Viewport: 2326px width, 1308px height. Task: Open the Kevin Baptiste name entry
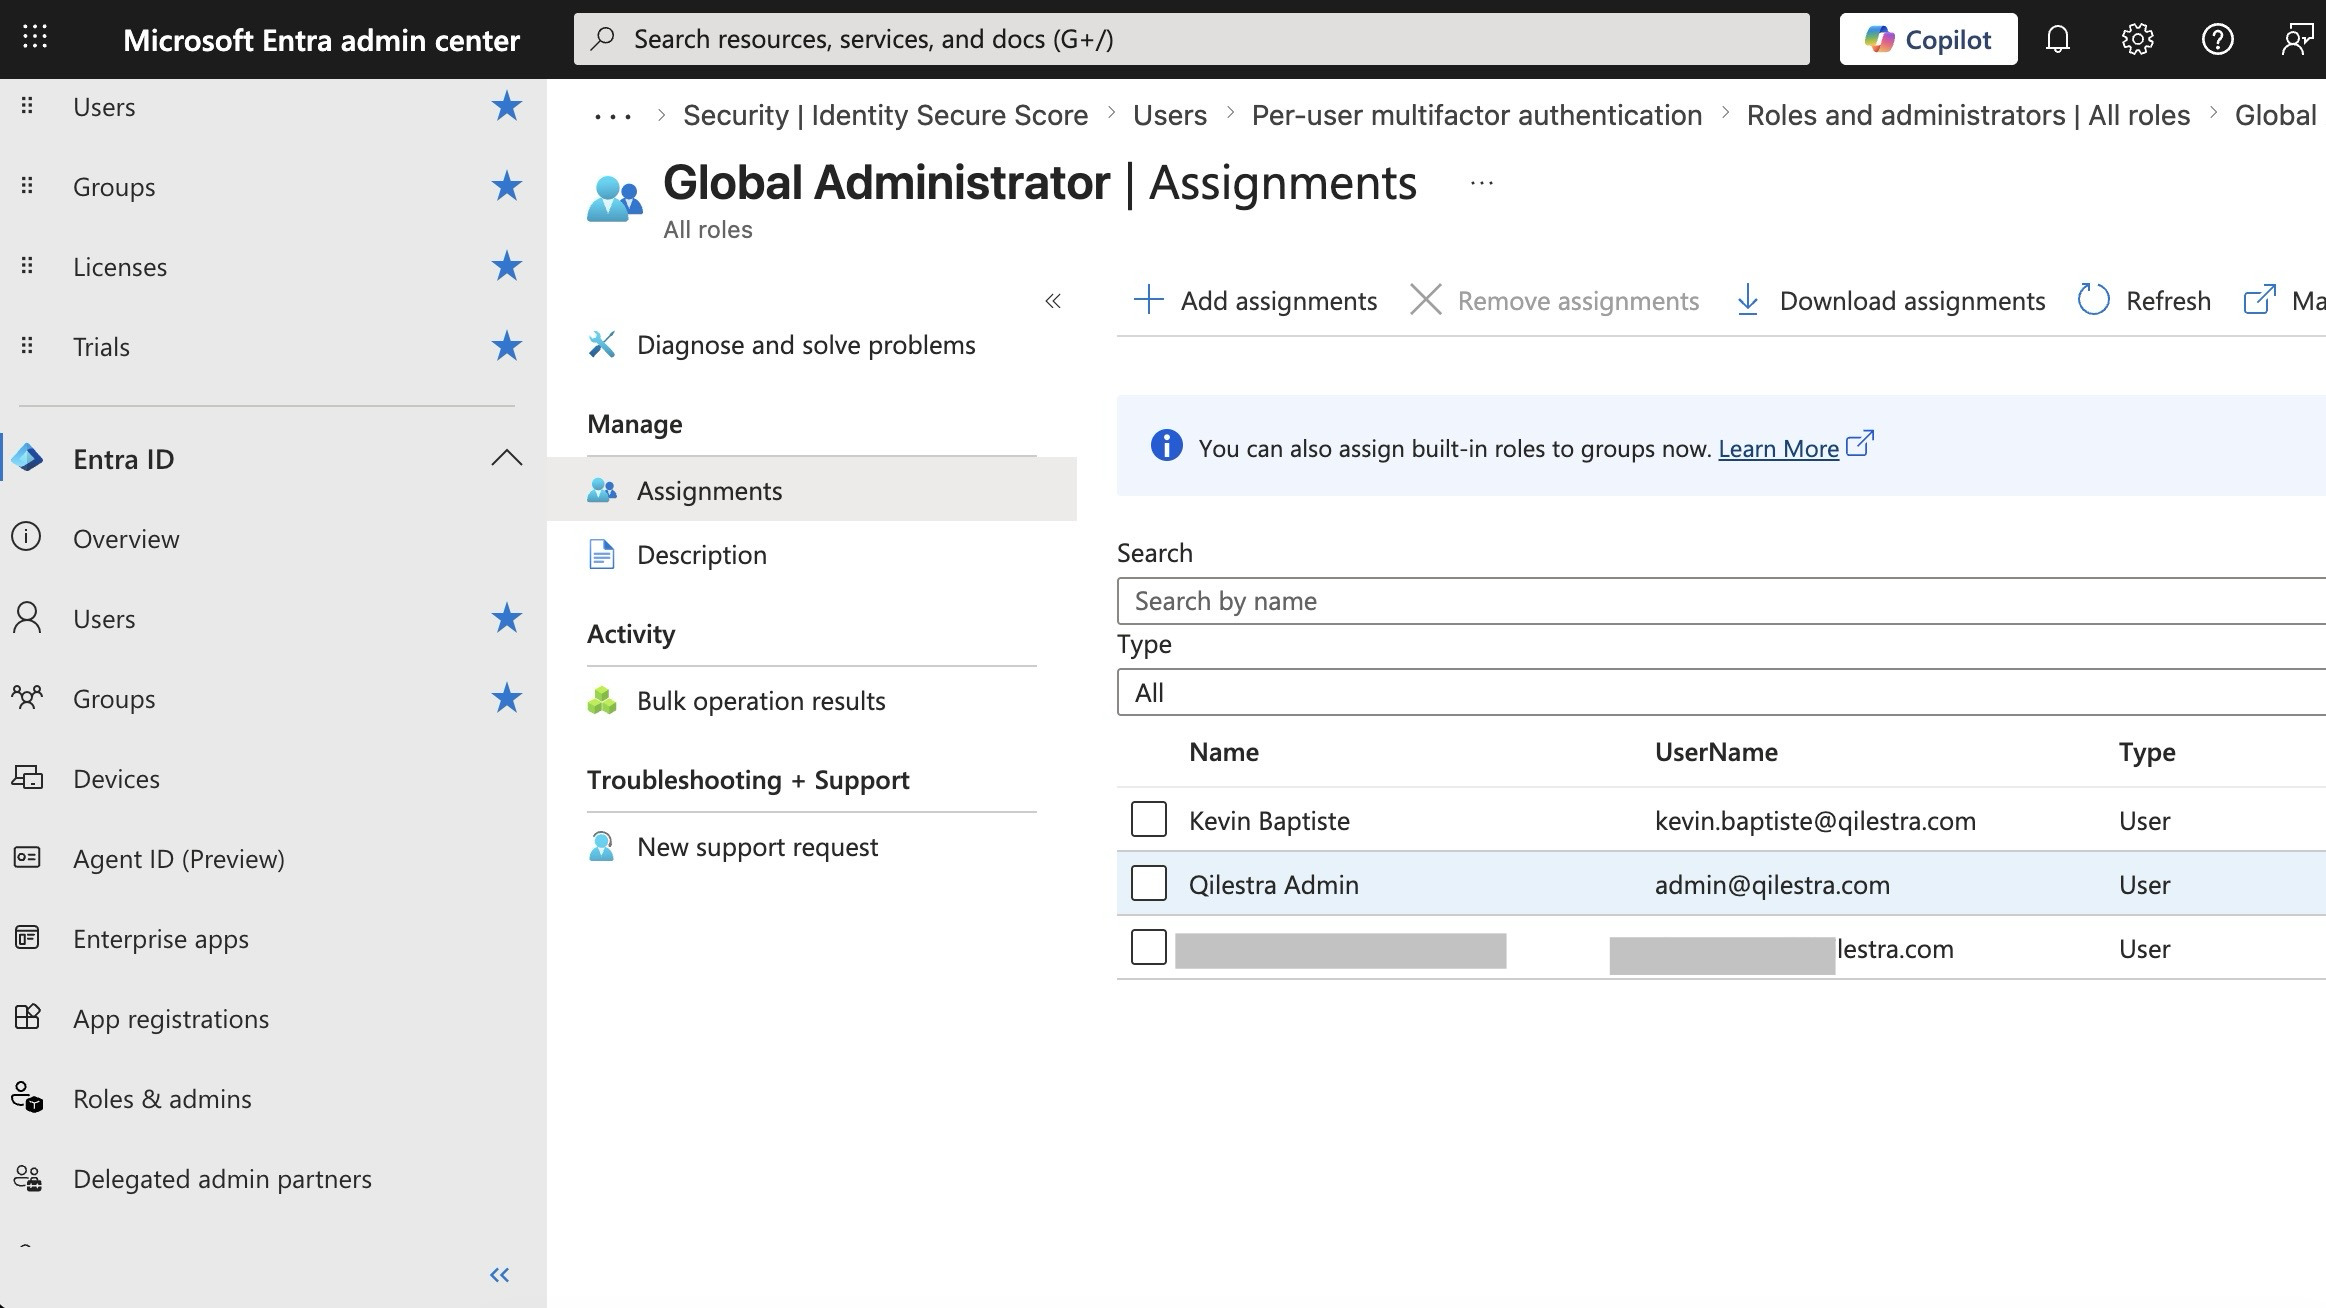pos(1269,820)
